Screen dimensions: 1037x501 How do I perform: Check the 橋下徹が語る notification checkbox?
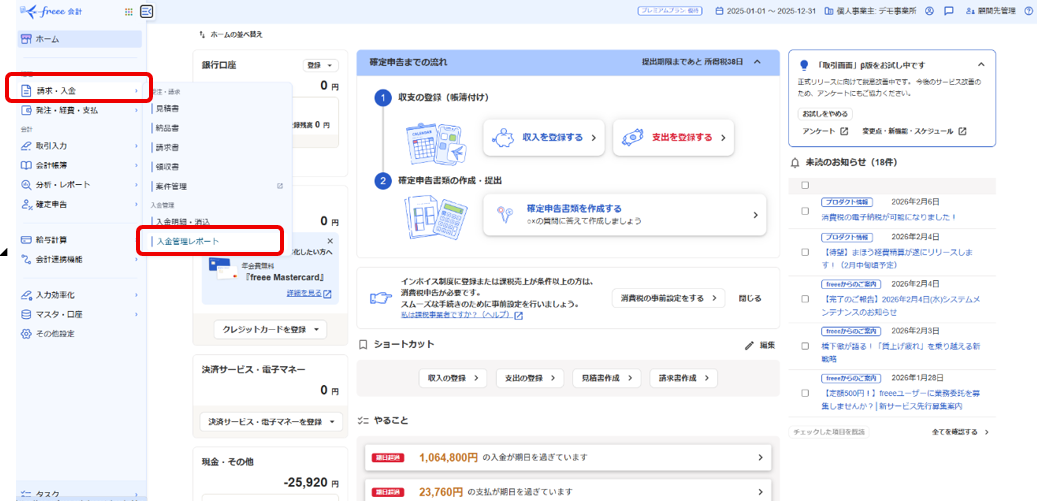805,346
